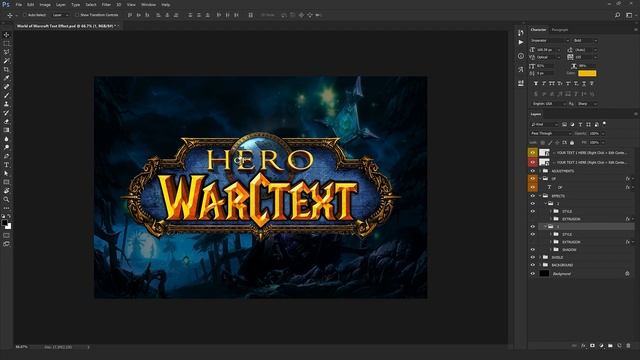Click the Delete layer trash icon
640x360 pixels.
coord(628,346)
